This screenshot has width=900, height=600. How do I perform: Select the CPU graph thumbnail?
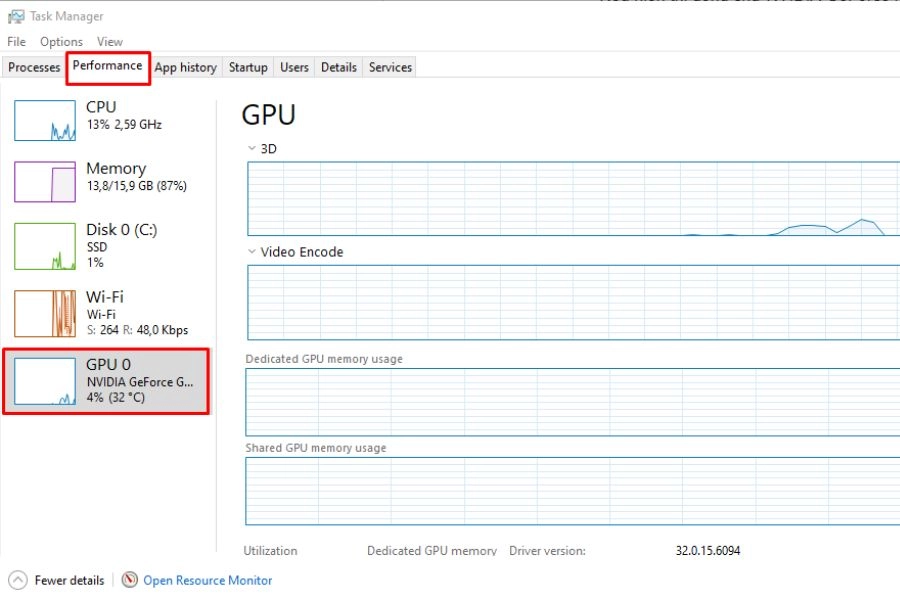pos(45,121)
